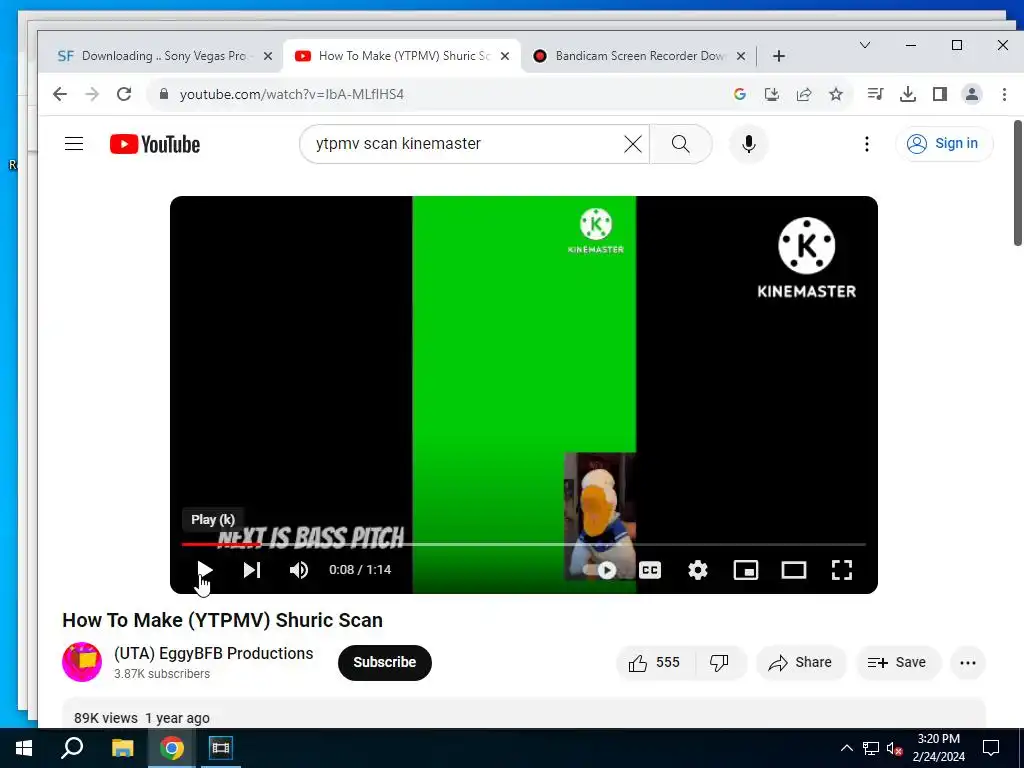
Task: Install app icon in address bar
Action: coord(771,94)
